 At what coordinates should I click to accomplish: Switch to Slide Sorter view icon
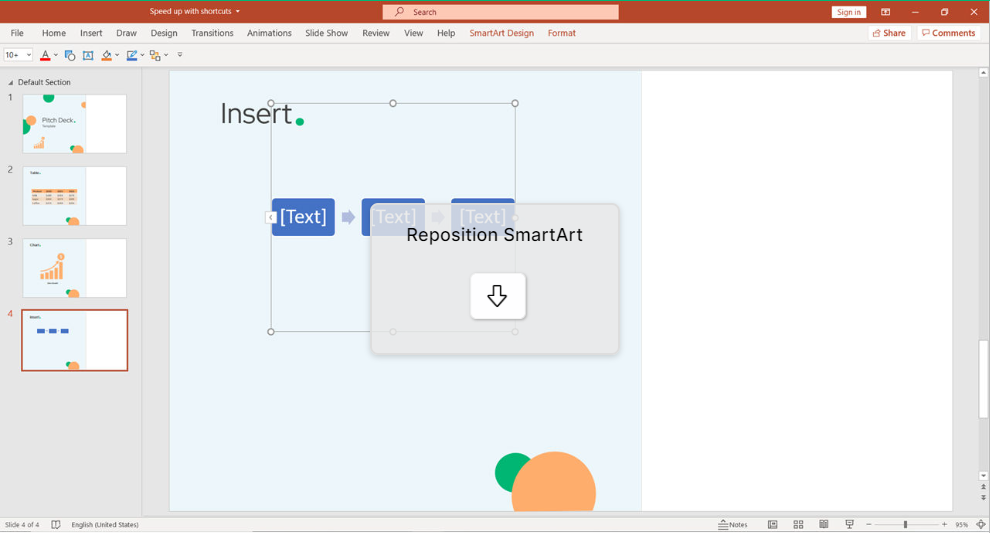(798, 525)
